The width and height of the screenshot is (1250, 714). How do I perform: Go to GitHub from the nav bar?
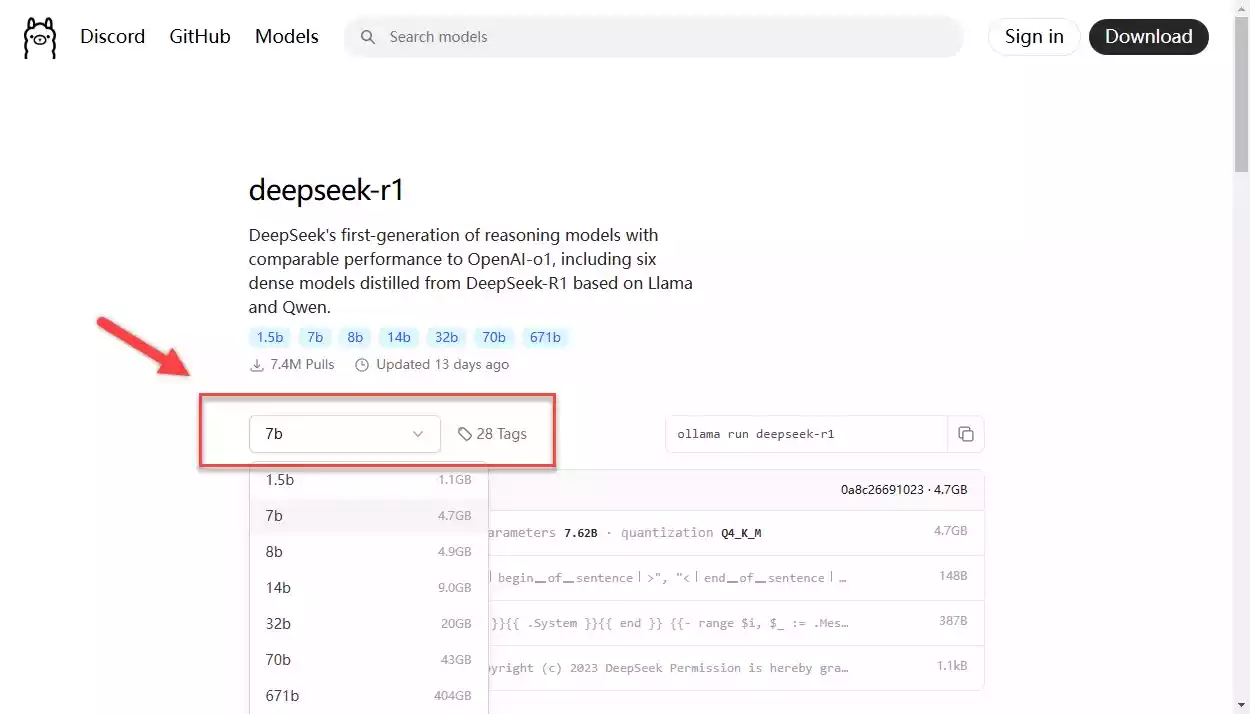pyautogui.click(x=200, y=37)
